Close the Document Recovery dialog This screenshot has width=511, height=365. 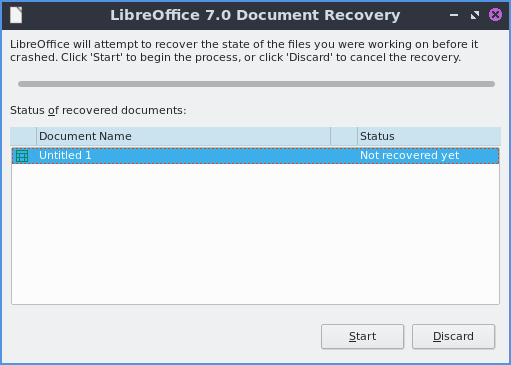(495, 15)
